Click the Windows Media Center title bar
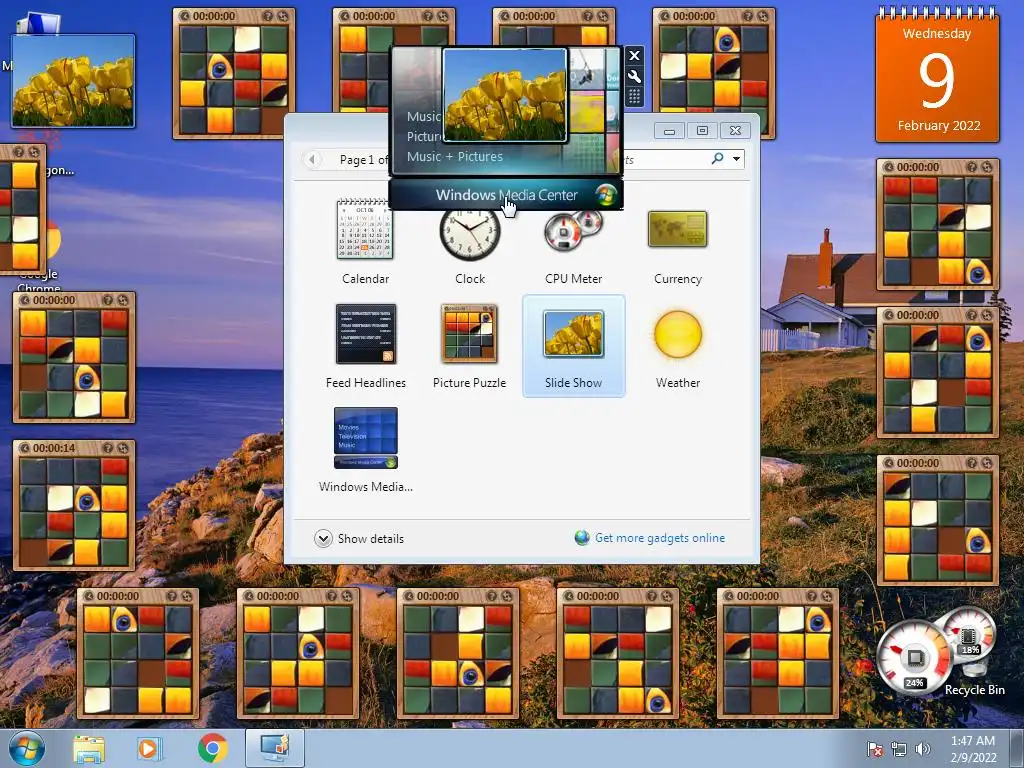Screen dimensions: 1024x768 point(506,195)
